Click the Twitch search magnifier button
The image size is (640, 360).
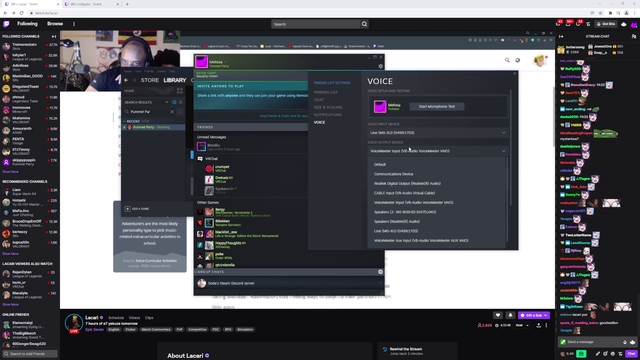(364, 24)
